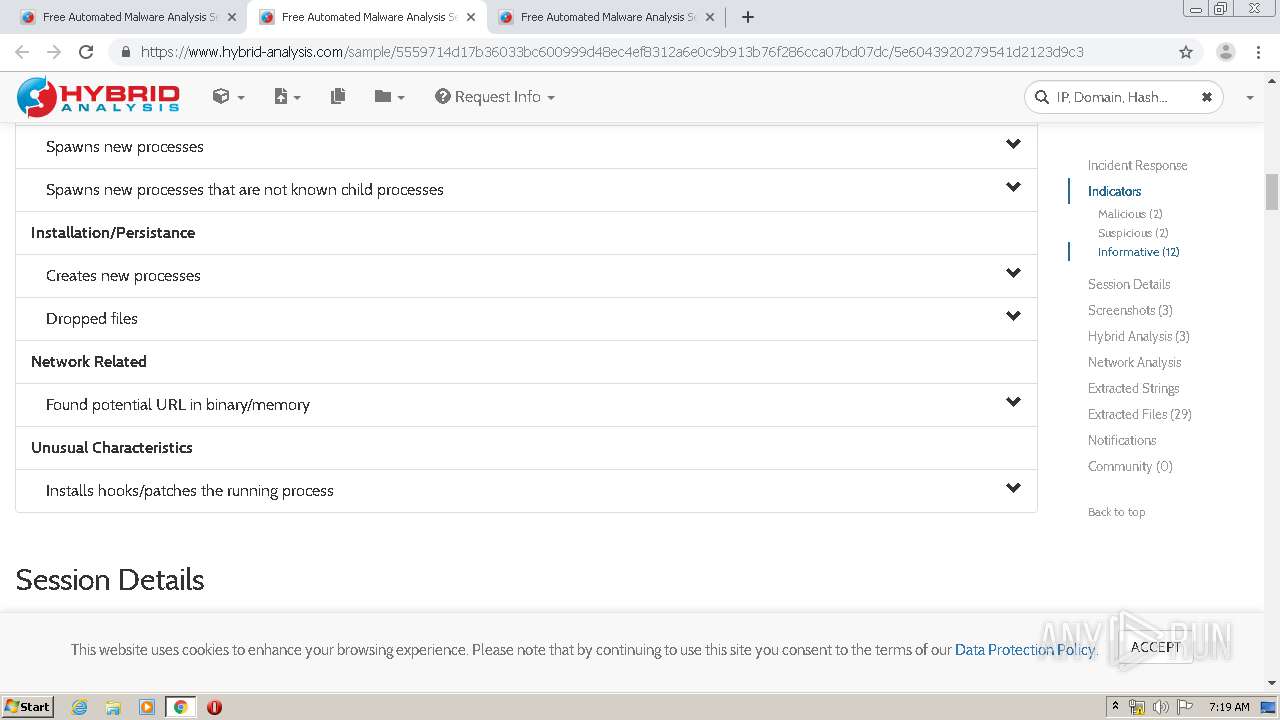
Task: Open the folder dropdown icon in navbar
Action: [x=389, y=97]
